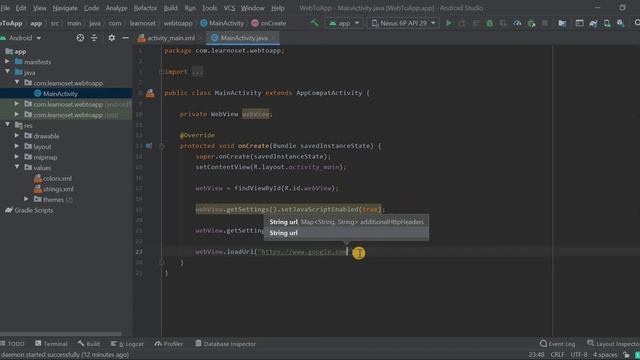The height and width of the screenshot is (360, 640).
Task: Click the class gutter icon on line 8
Action: [150, 93]
